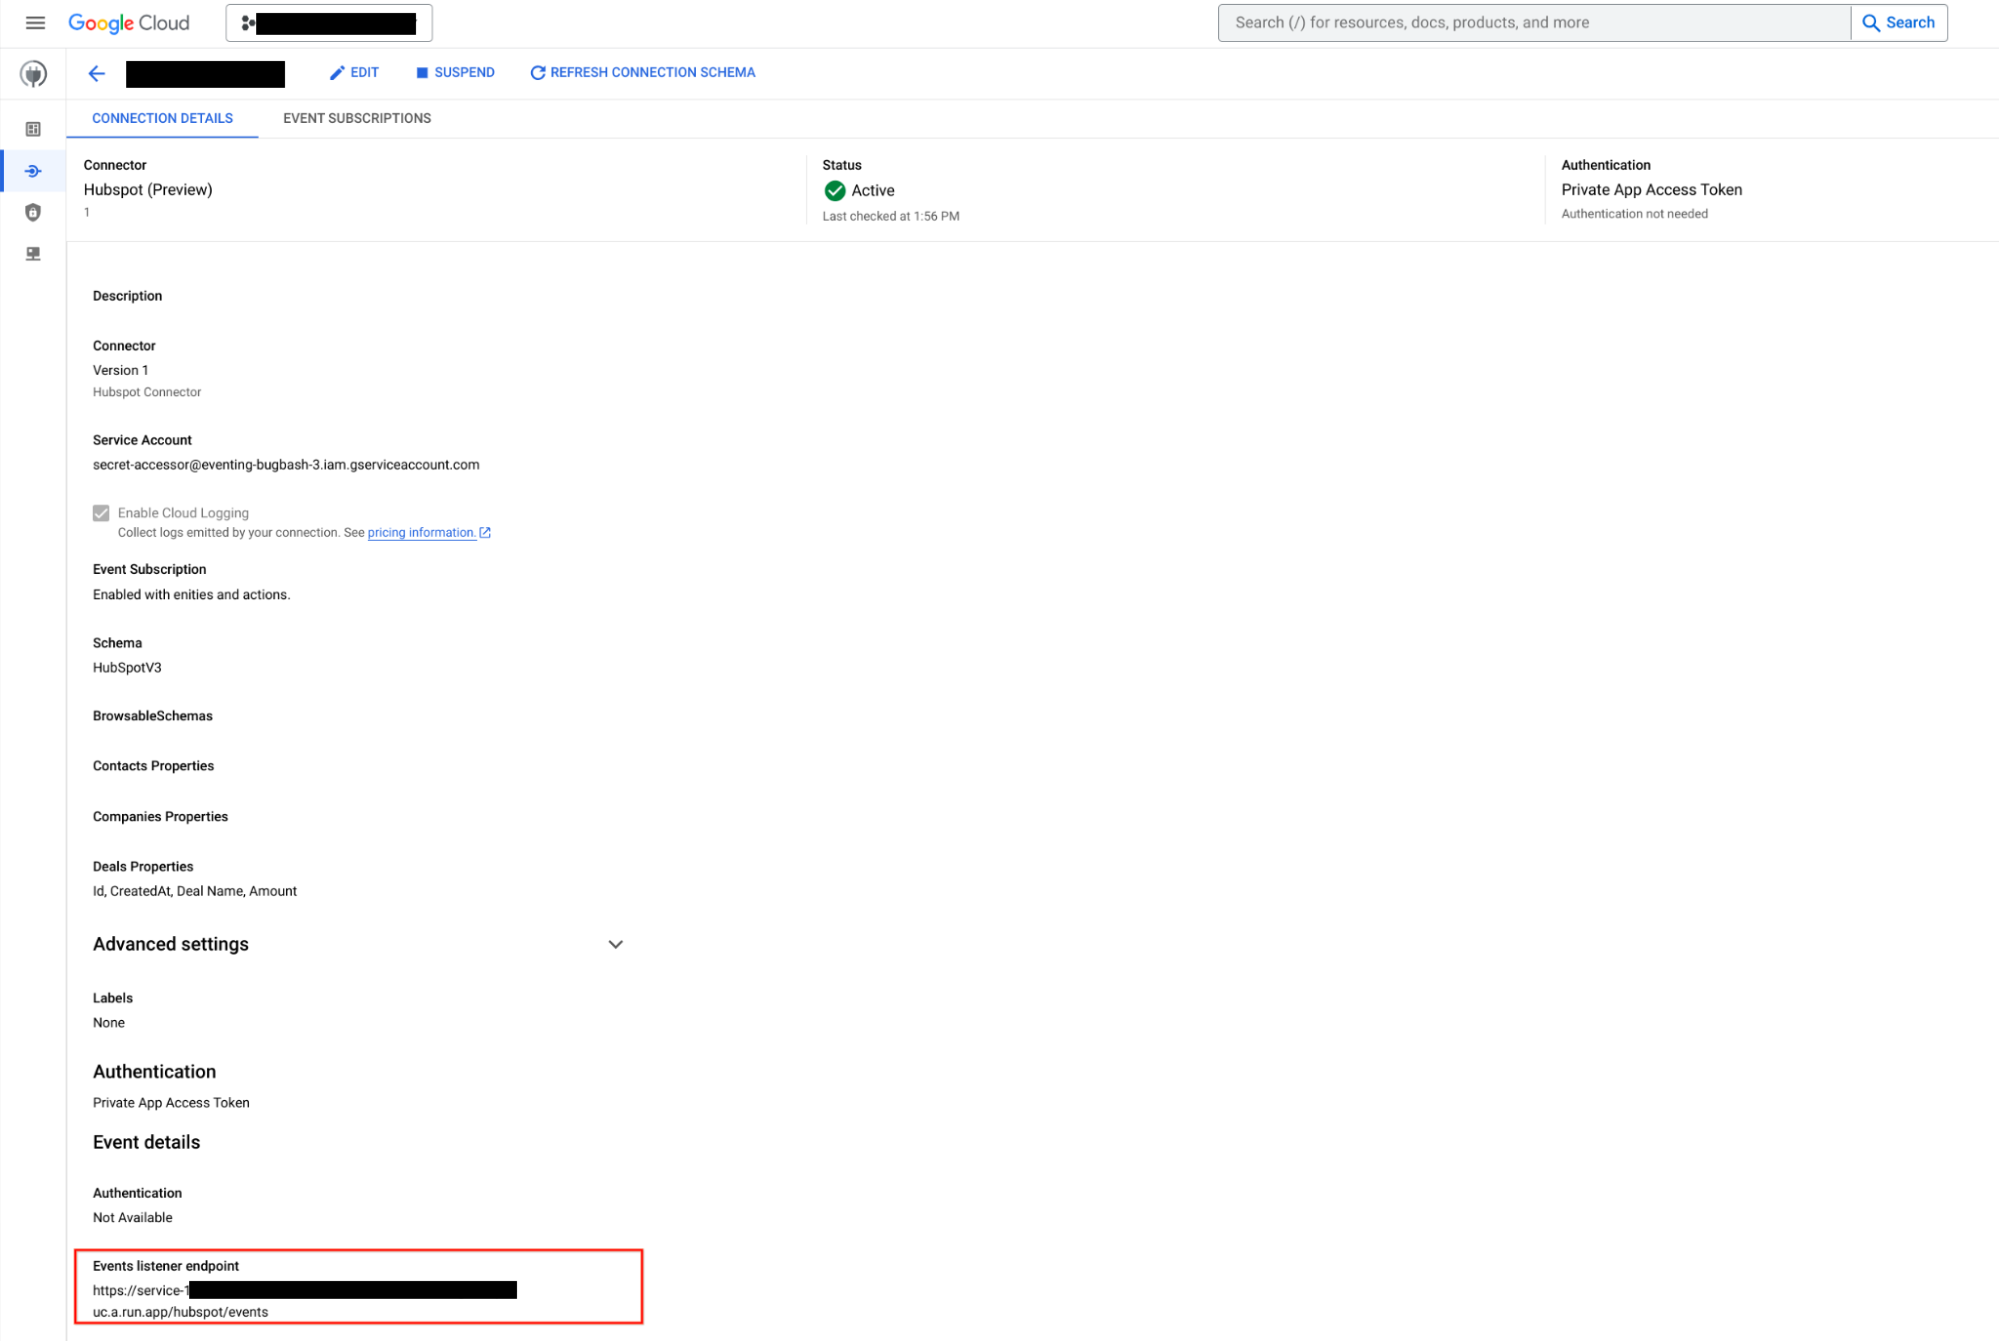The image size is (1999, 1342).
Task: Toggle the Enable Cloud Logging checkbox
Action: click(100, 512)
